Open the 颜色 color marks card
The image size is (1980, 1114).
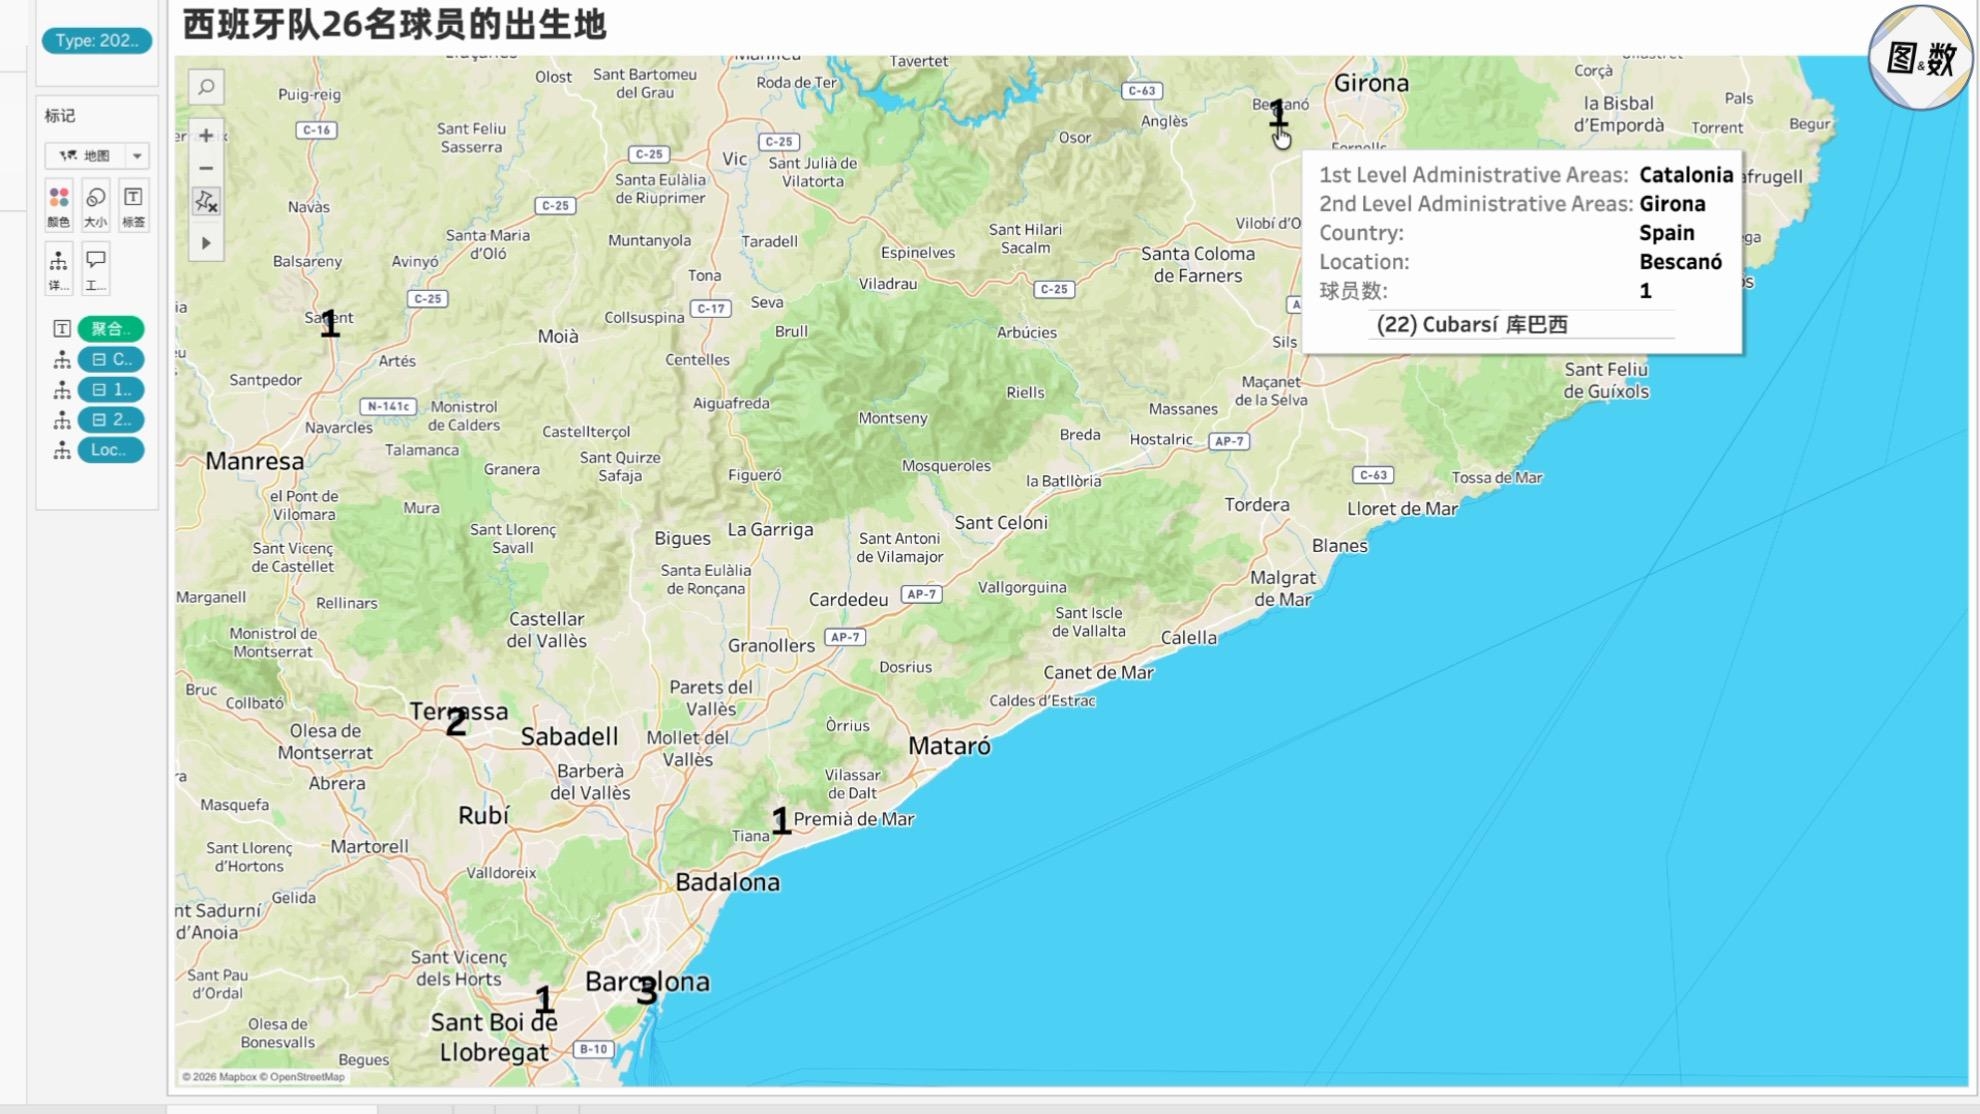[x=59, y=206]
